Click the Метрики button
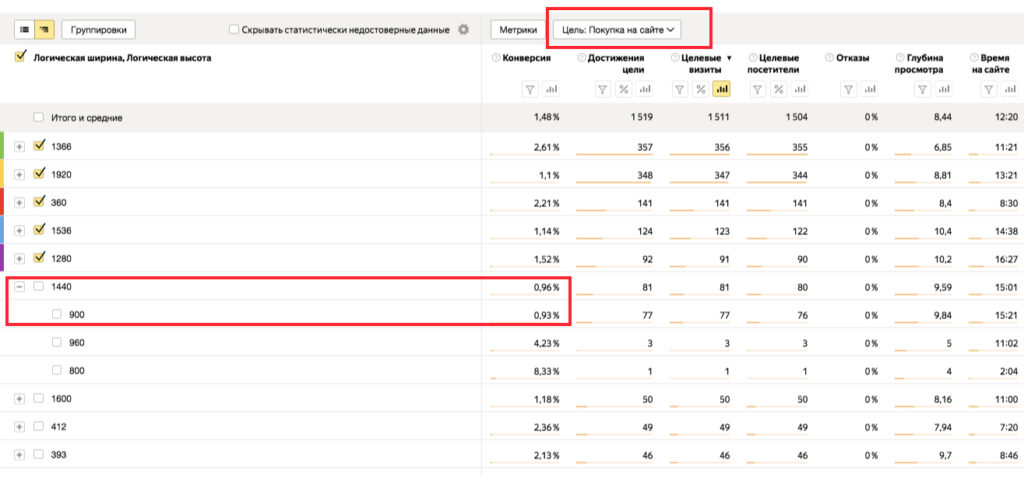The image size is (1024, 477). coord(517,30)
